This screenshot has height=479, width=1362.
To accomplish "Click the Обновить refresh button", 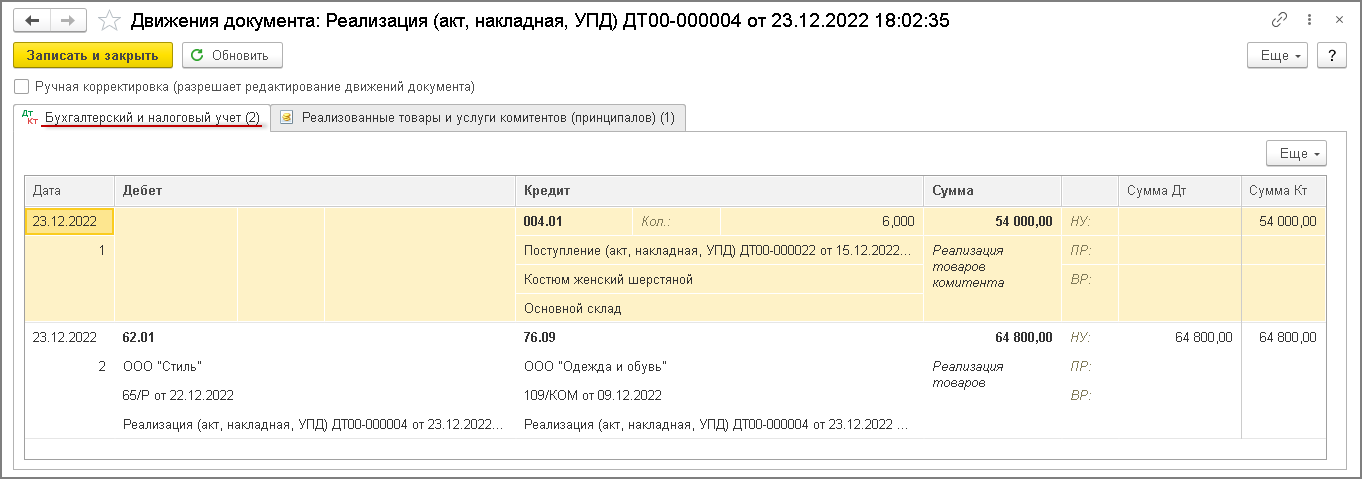I will coord(232,55).
